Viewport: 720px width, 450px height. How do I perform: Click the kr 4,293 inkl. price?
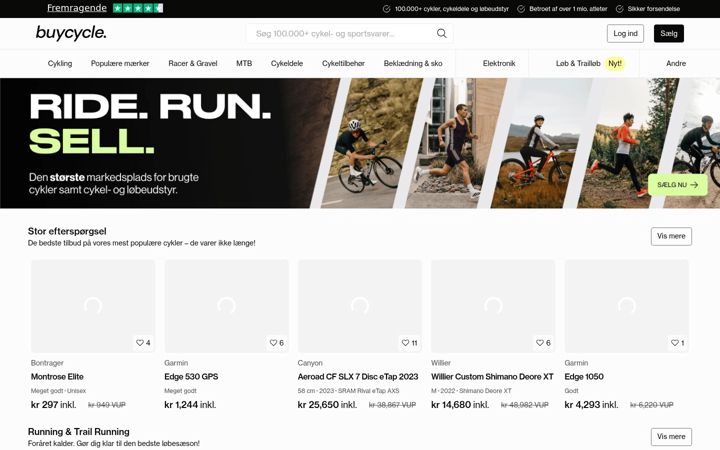(591, 405)
